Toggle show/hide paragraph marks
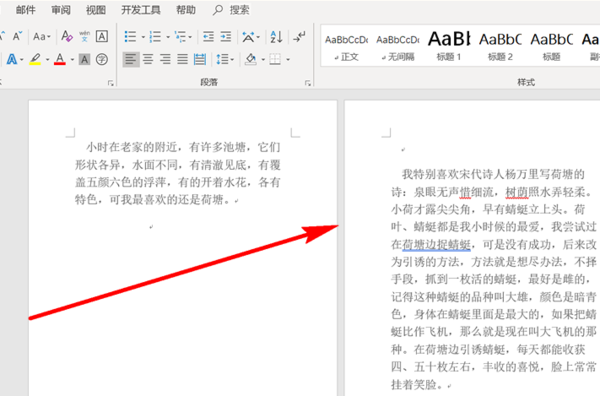 299,37
